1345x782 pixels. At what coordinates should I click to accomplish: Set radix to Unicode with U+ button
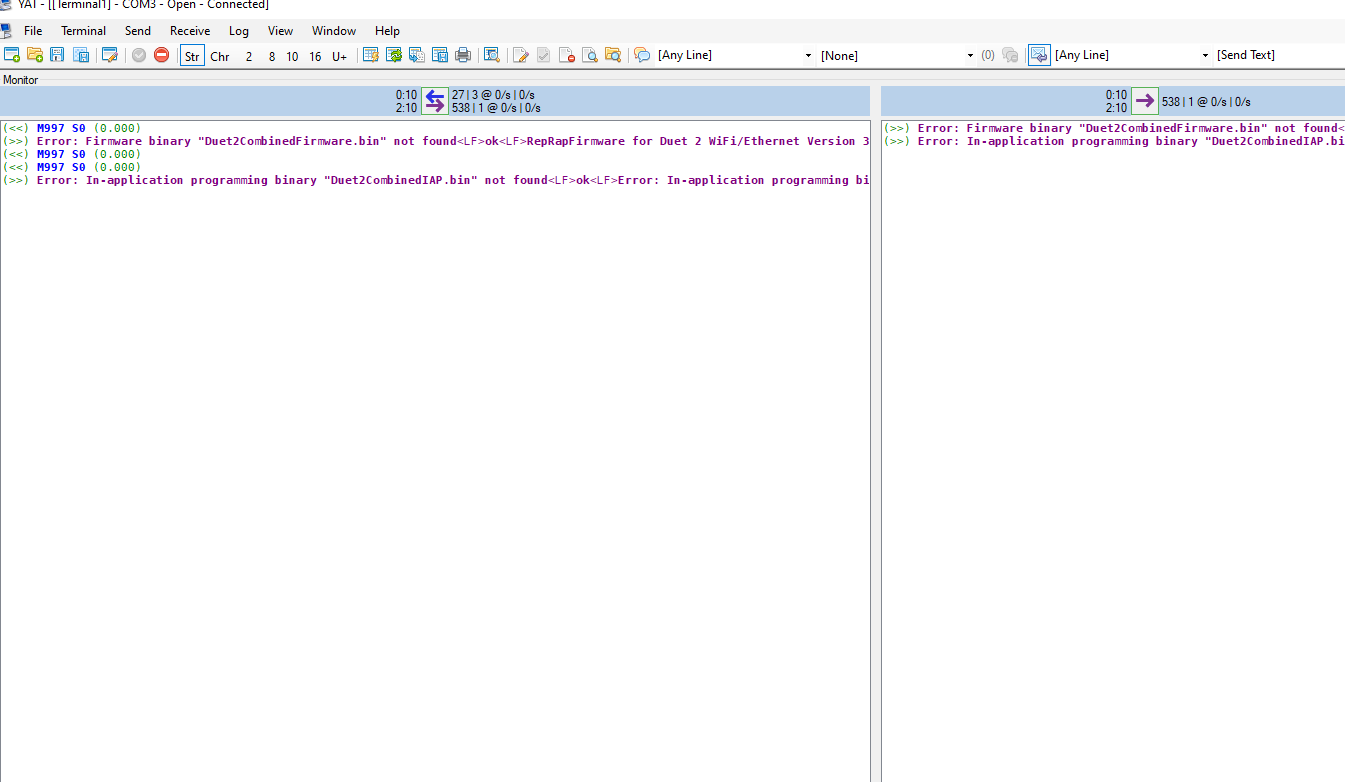point(340,56)
